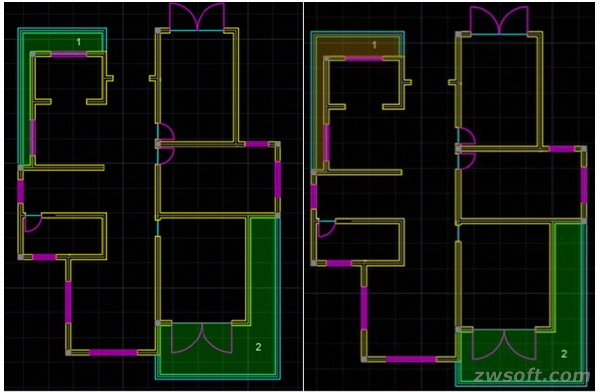Select top double door of left plan

[x=197, y=17]
